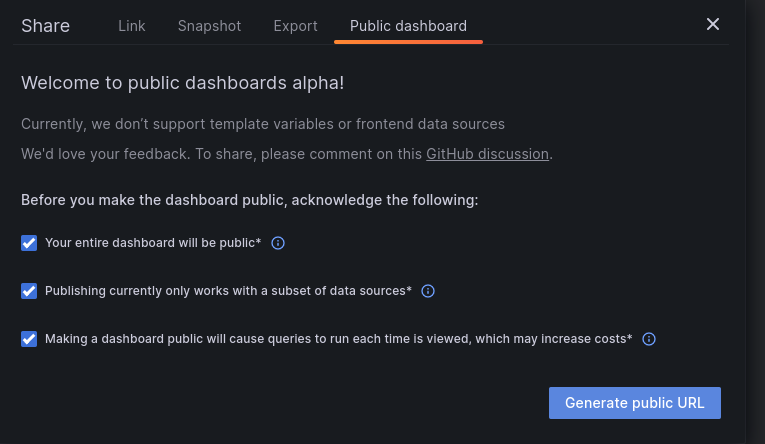This screenshot has width=765, height=444.
Task: Follow the GitHub discussion link
Action: pyautogui.click(x=487, y=154)
